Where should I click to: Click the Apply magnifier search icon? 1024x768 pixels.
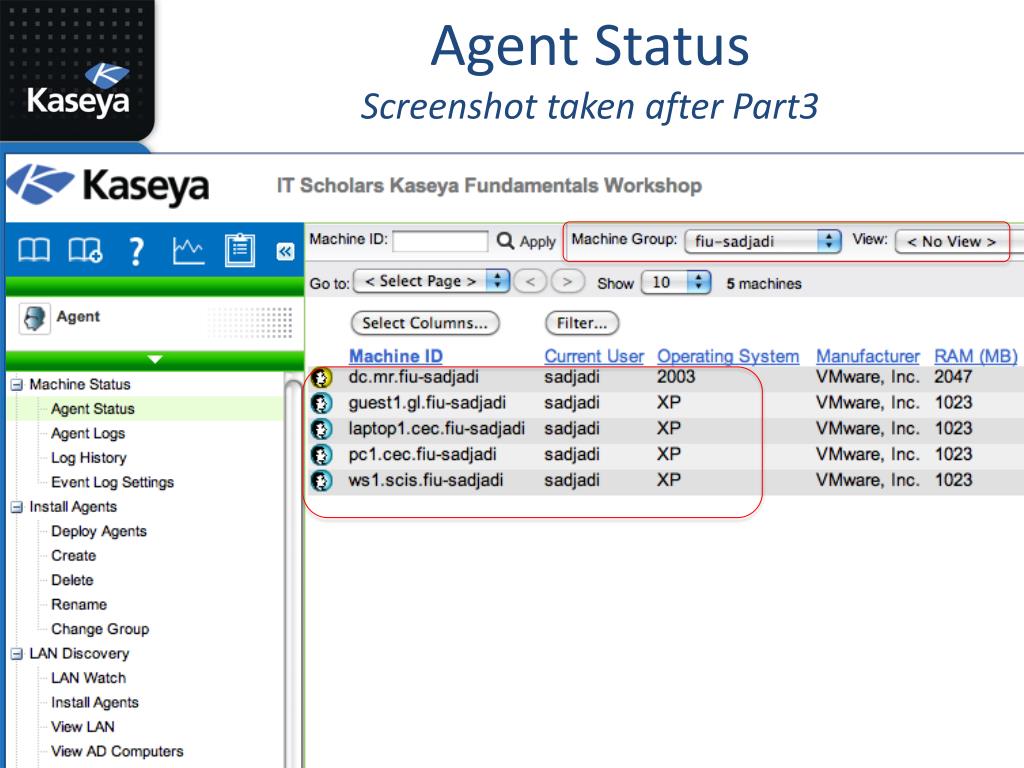click(505, 240)
